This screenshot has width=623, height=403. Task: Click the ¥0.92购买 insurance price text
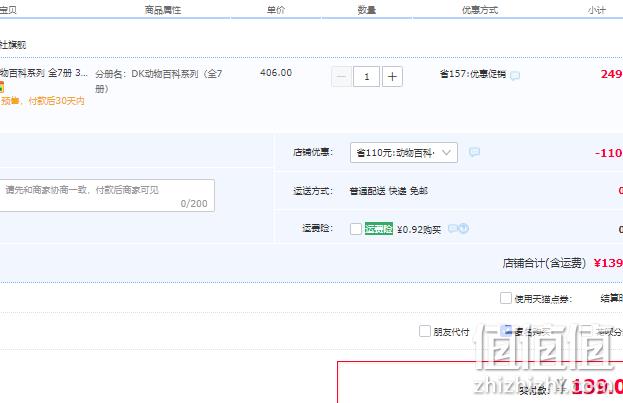pyautogui.click(x=419, y=230)
